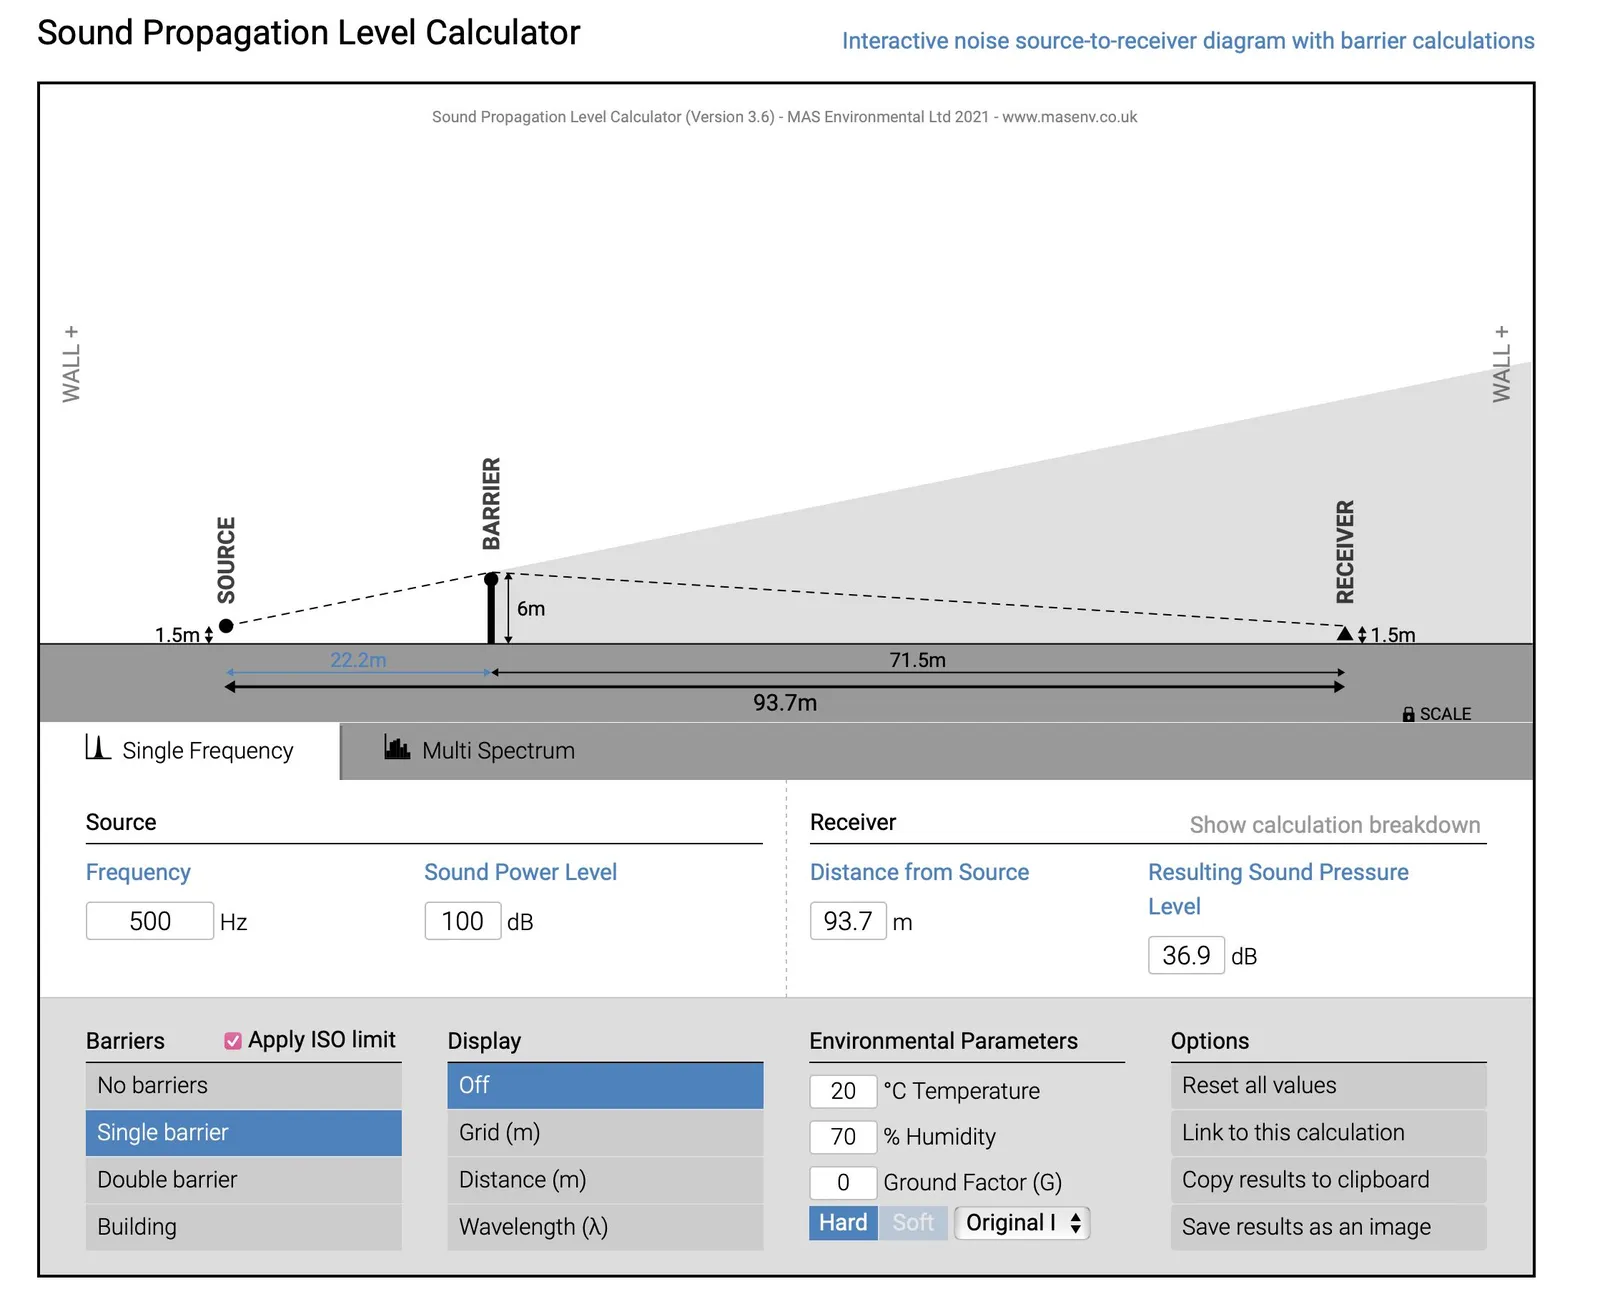Click the Single Frequency spectrum icon

click(x=98, y=748)
